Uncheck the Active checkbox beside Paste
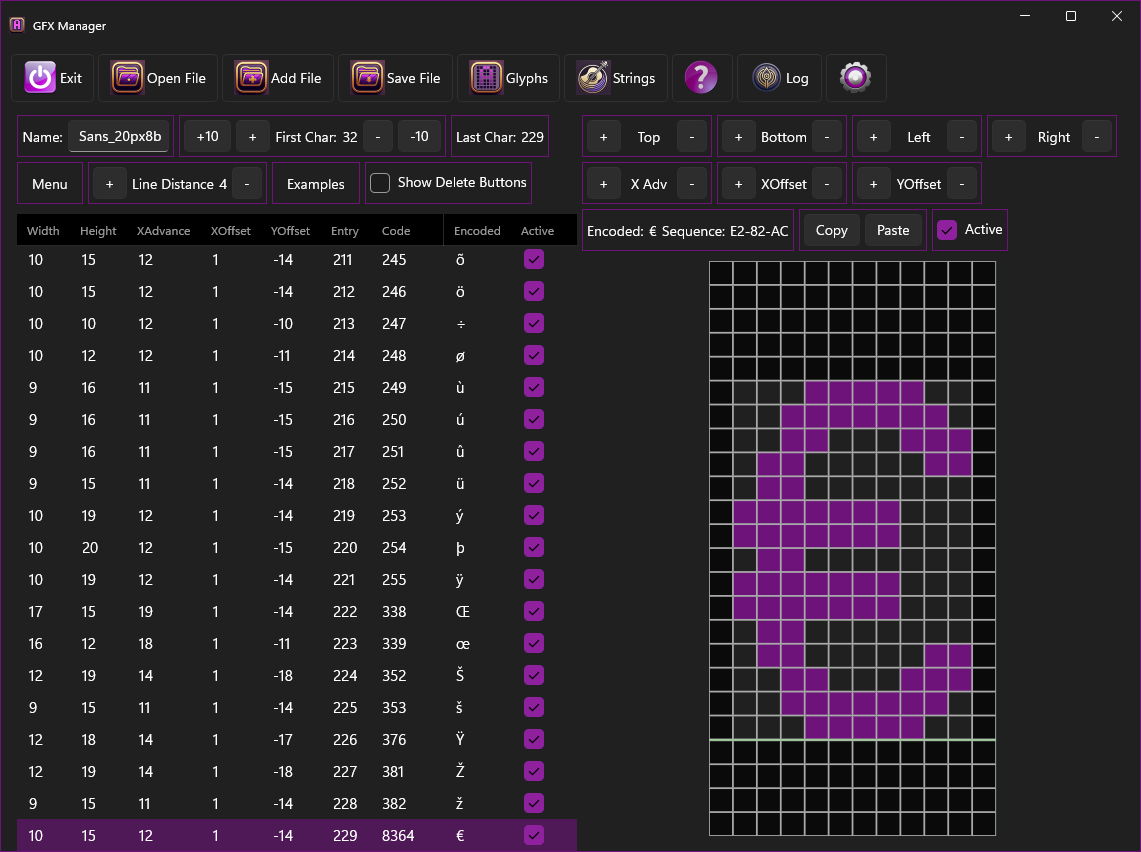Image resolution: width=1141 pixels, height=852 pixels. (x=947, y=230)
